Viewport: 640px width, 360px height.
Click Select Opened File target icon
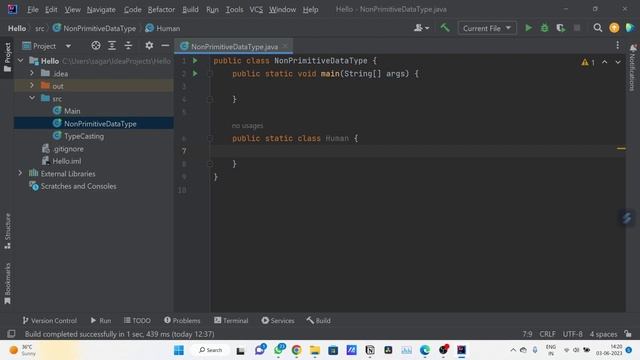(x=96, y=46)
